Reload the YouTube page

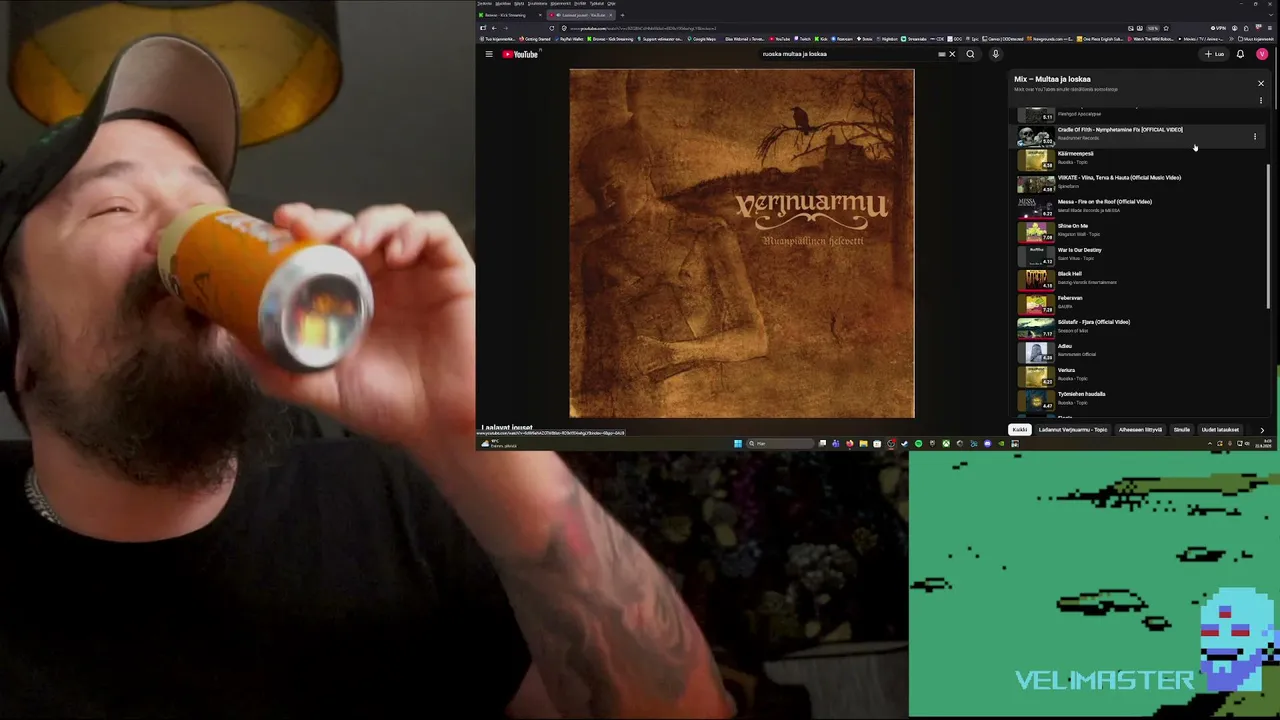551,28
